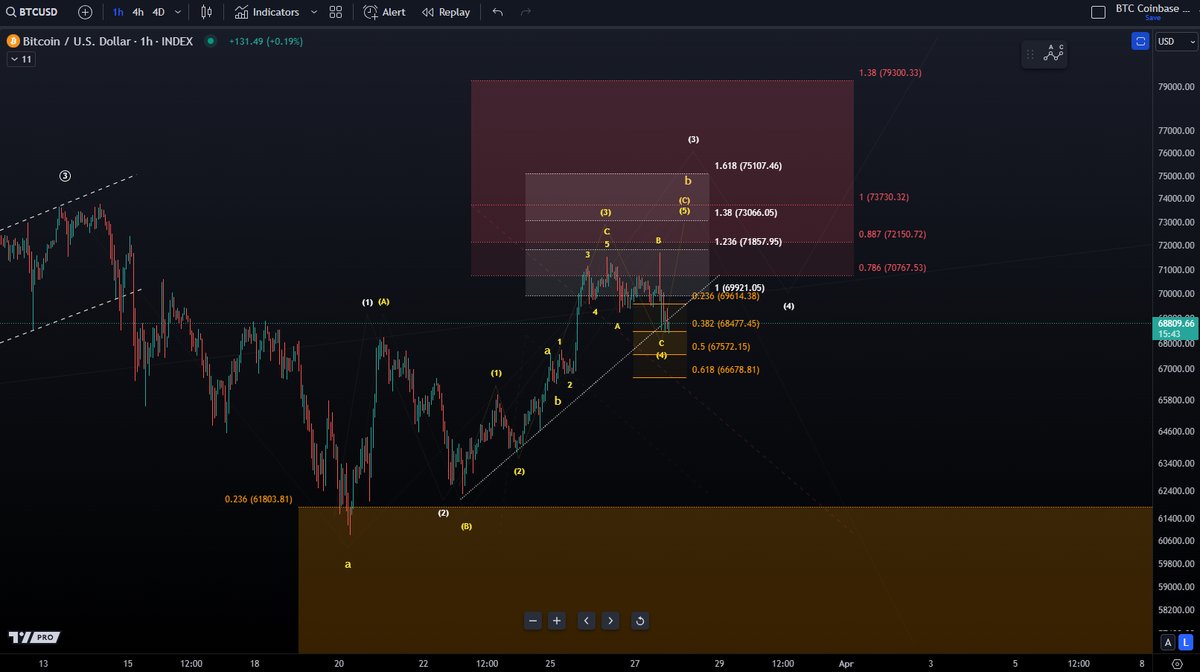Open the layout setup square icon
Viewport: 1200px width, 672px height.
[1097, 12]
